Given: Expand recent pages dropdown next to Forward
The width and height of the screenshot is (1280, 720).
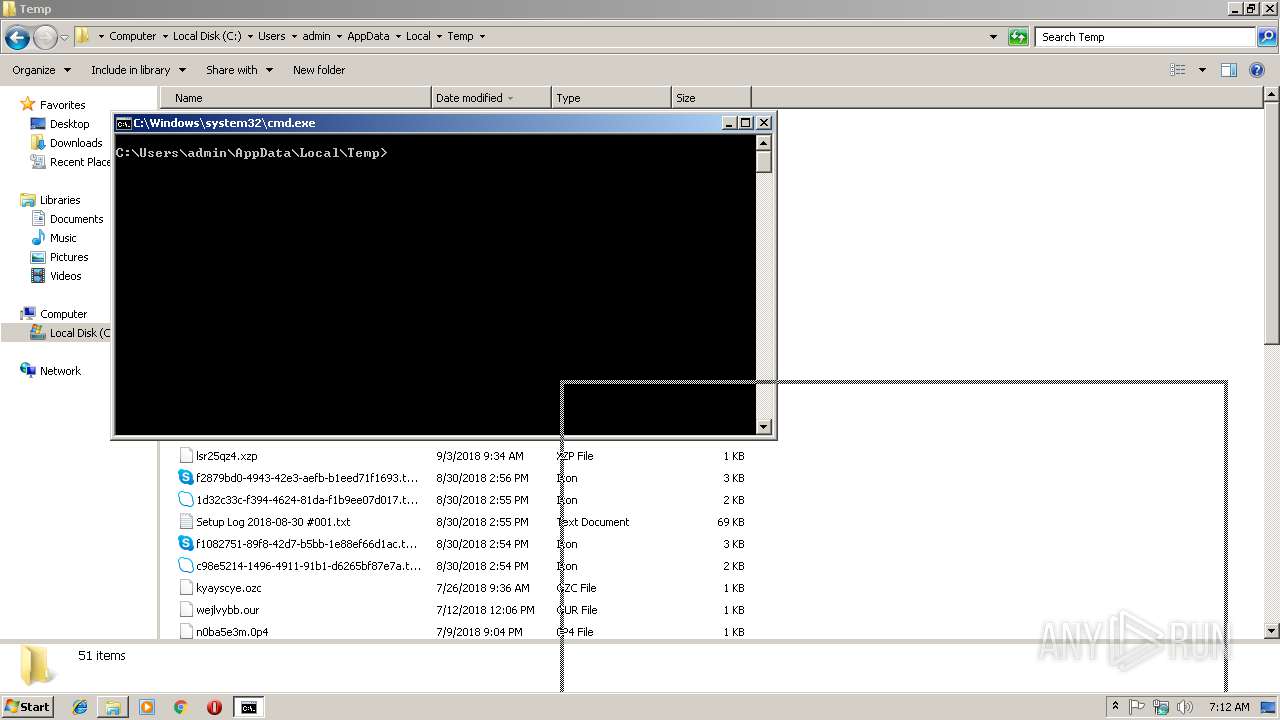Looking at the screenshot, I should [64, 37].
